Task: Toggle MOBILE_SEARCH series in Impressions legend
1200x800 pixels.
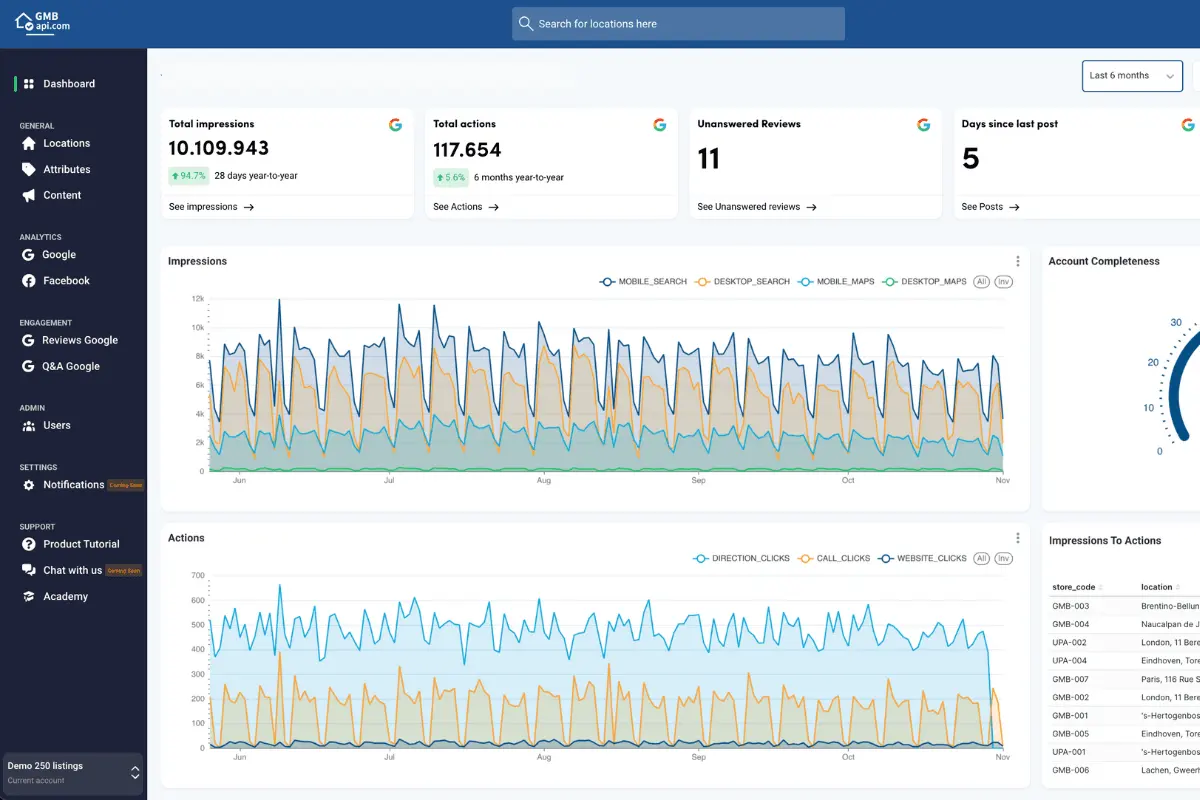Action: (643, 282)
